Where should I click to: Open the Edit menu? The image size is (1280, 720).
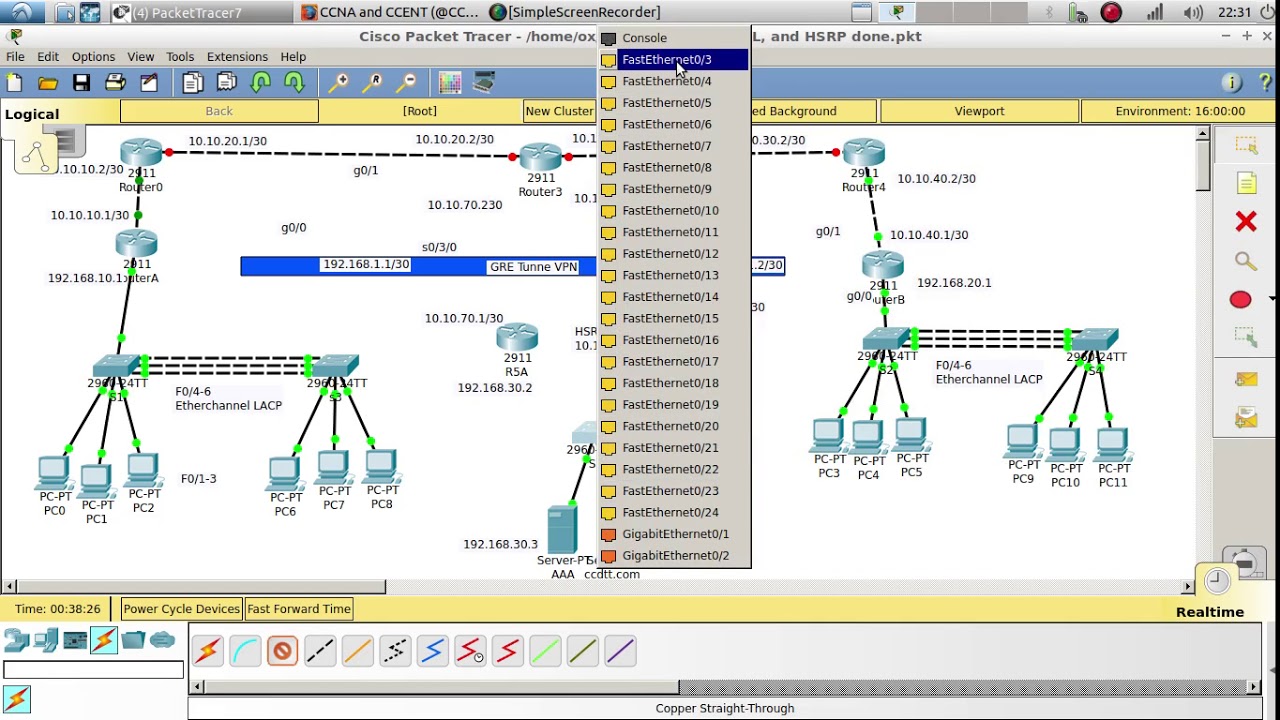47,57
